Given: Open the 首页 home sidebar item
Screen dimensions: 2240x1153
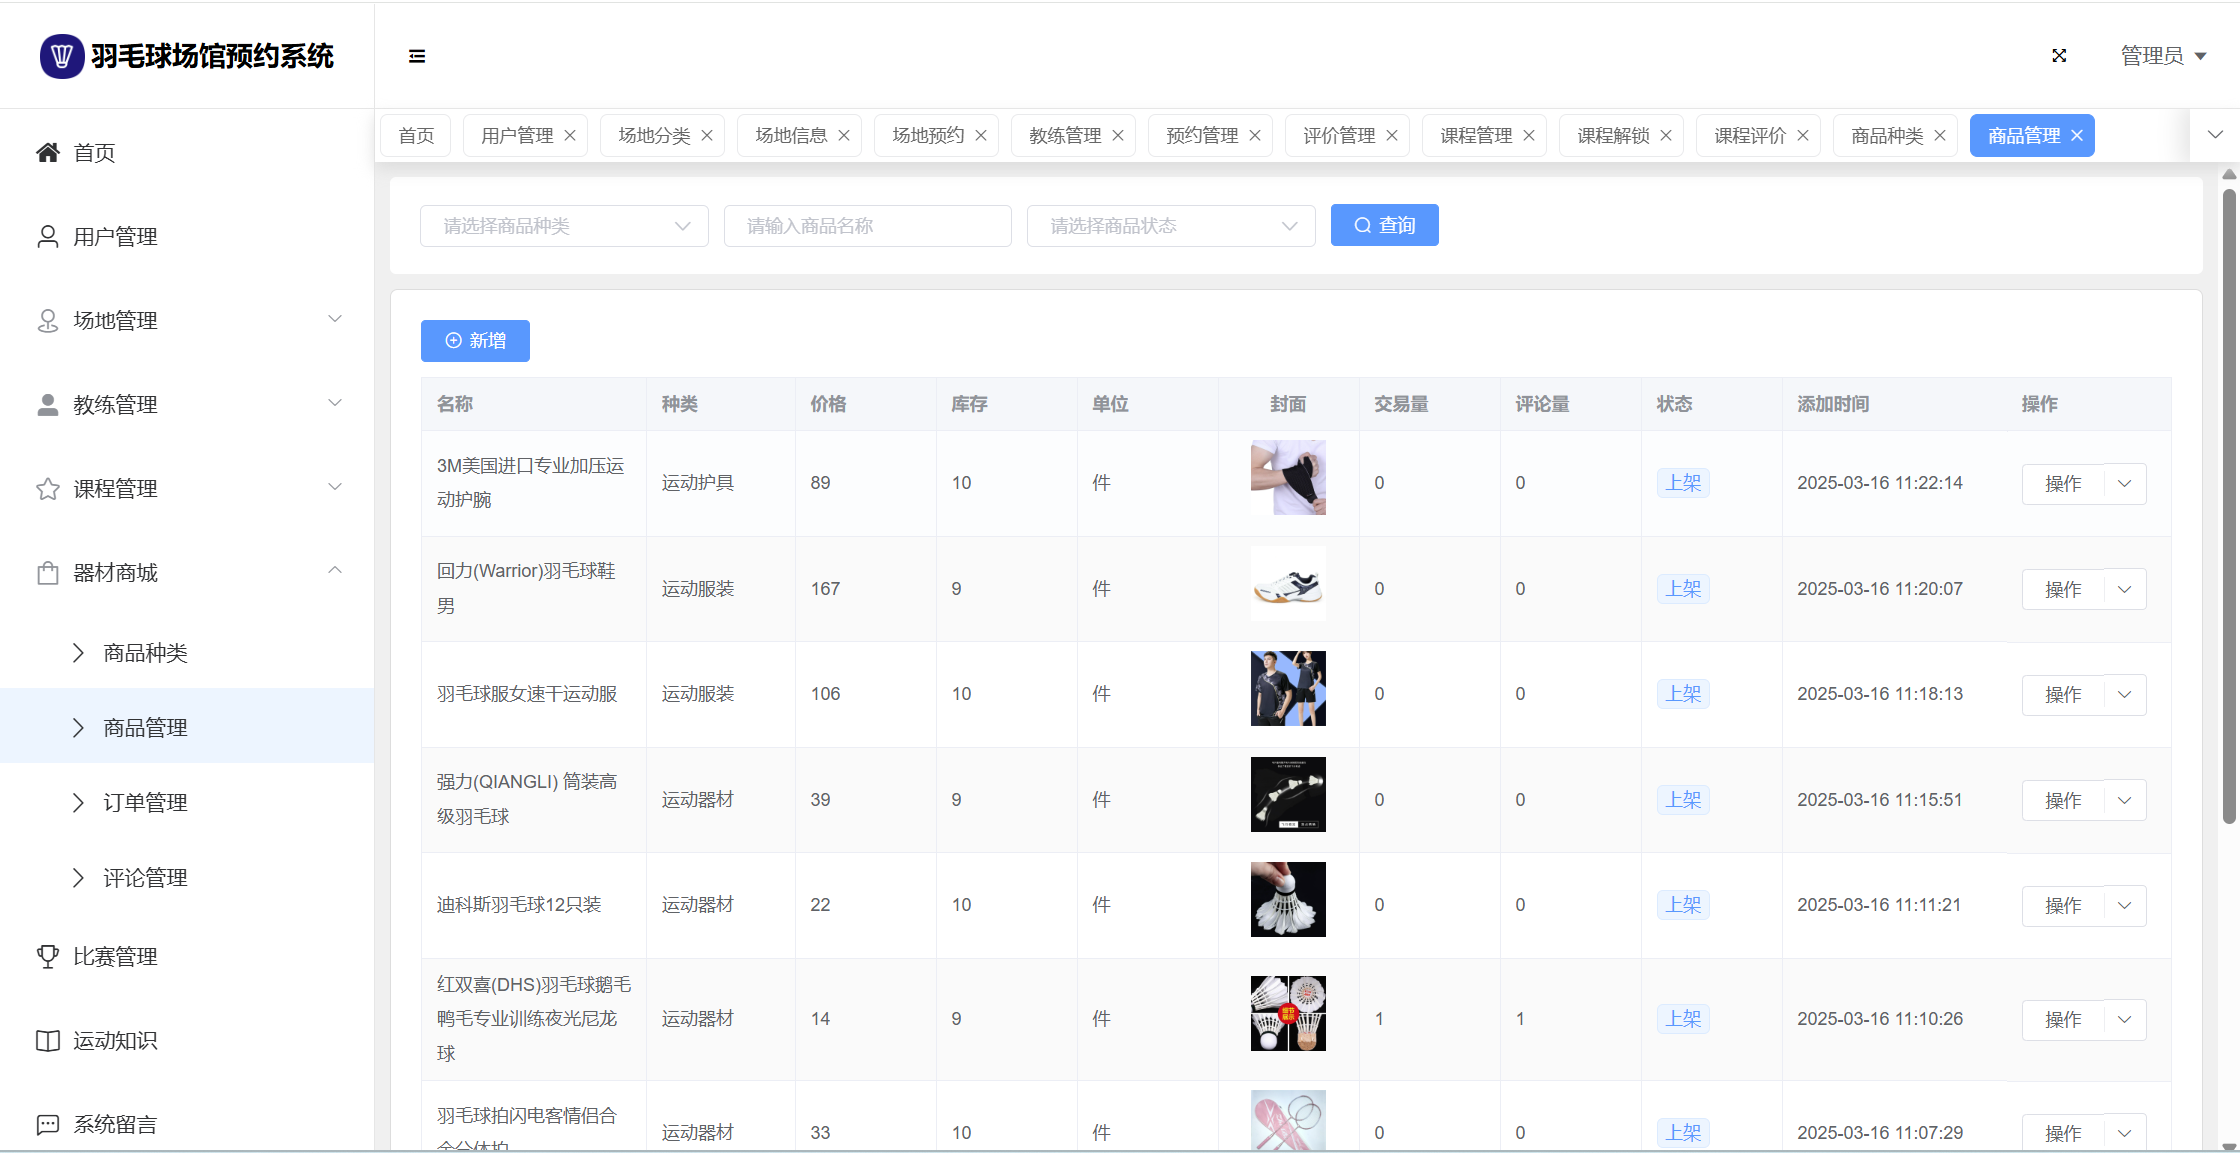Looking at the screenshot, I should pos(94,153).
